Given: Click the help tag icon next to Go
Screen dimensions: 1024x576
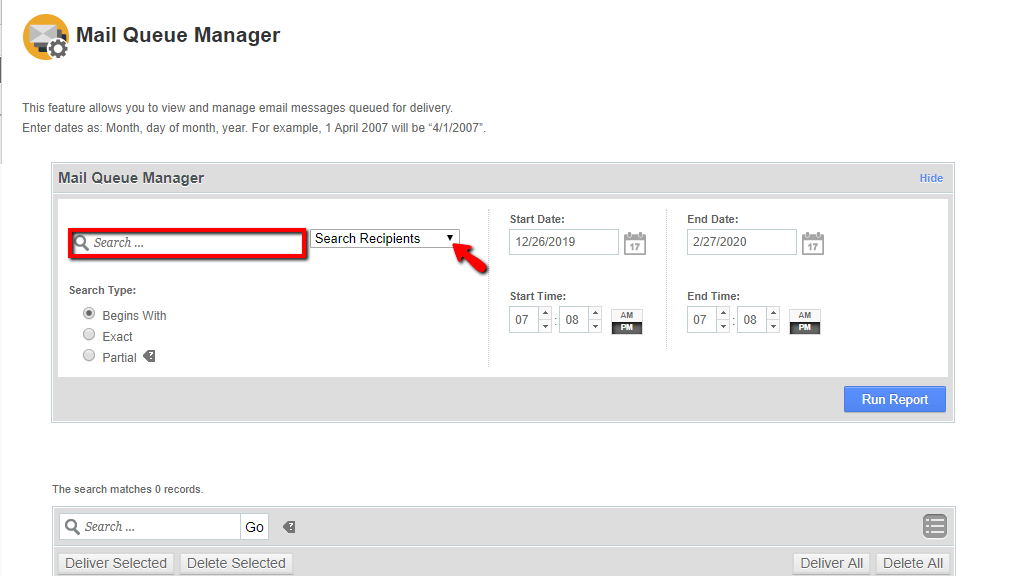Looking at the screenshot, I should pyautogui.click(x=289, y=527).
